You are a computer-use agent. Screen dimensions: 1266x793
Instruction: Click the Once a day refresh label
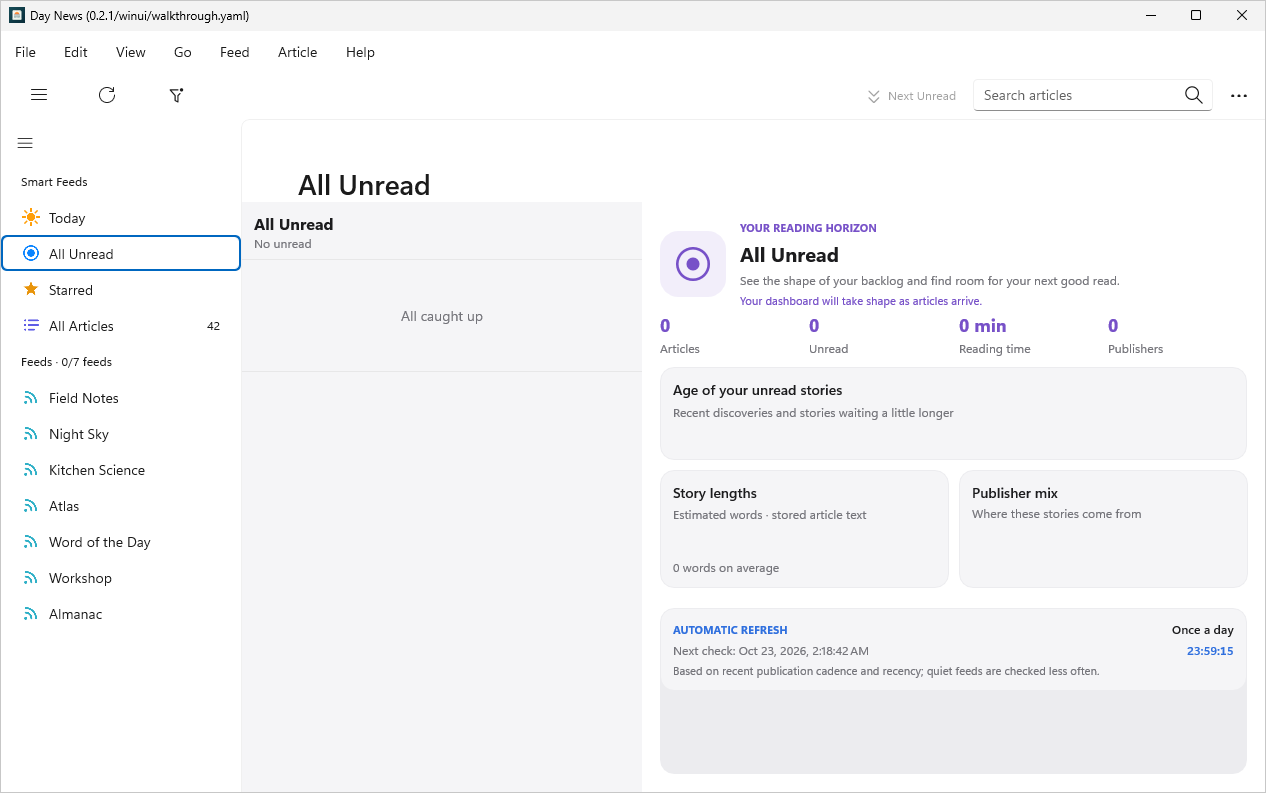1203,630
